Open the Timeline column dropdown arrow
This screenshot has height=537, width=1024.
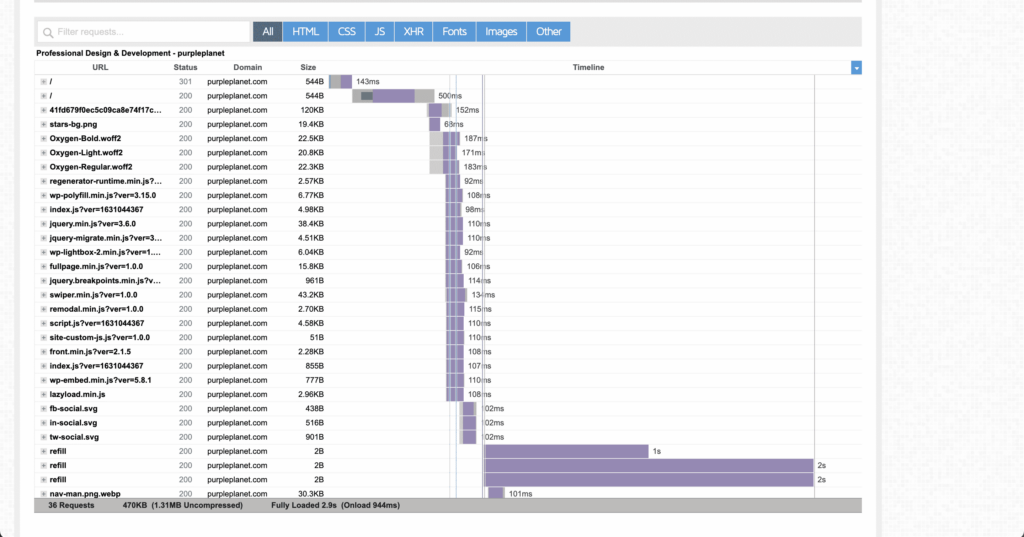coord(856,68)
